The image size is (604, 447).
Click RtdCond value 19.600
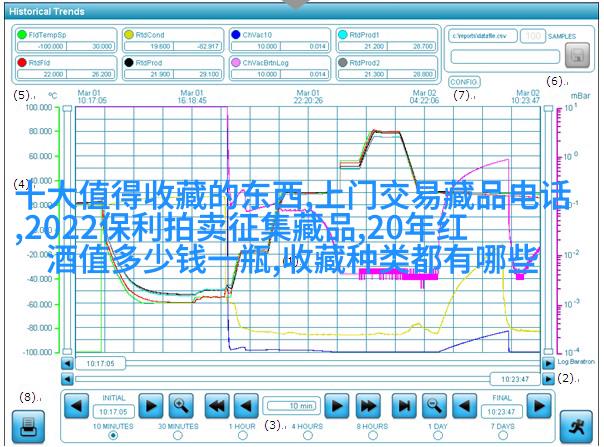(x=149, y=46)
